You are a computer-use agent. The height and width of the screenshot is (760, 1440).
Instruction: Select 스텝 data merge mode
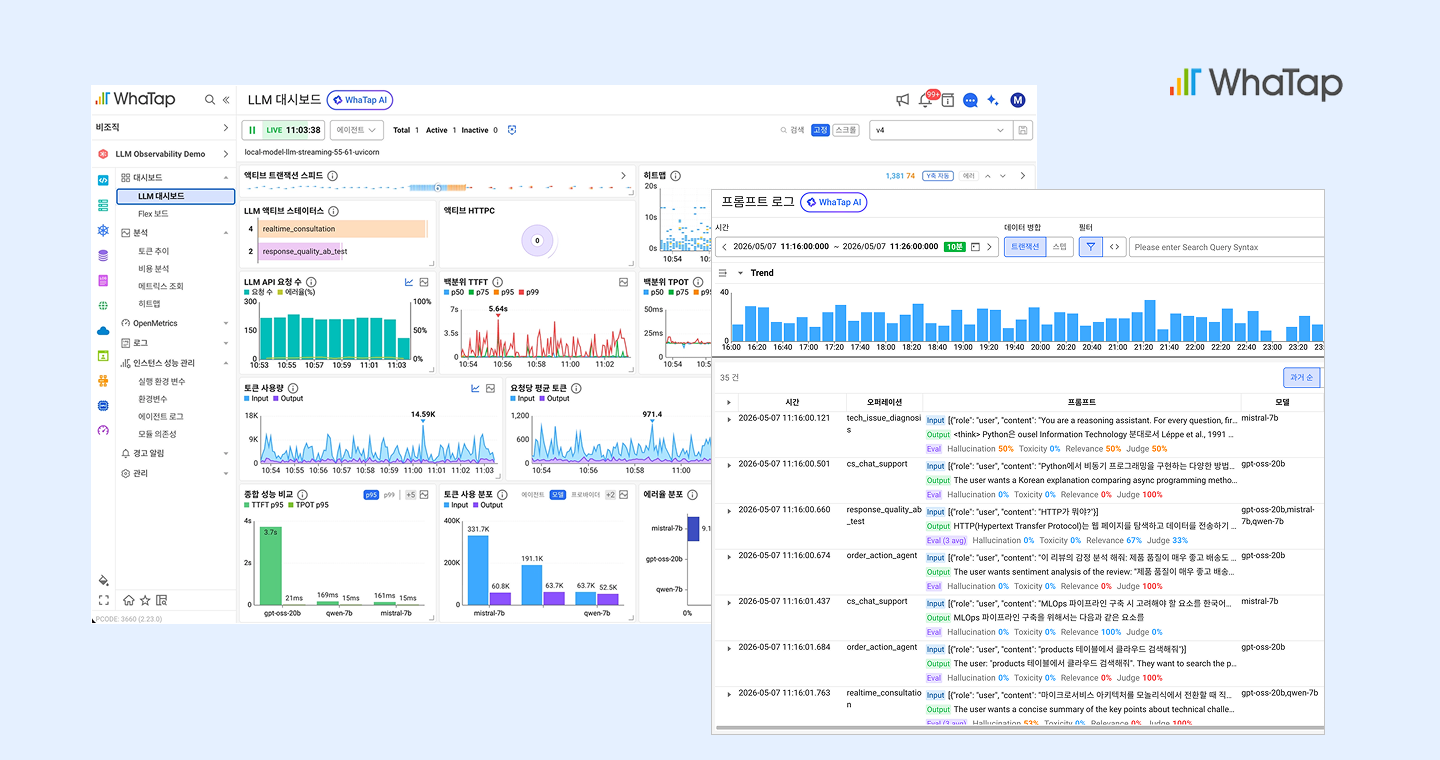click(x=1059, y=247)
